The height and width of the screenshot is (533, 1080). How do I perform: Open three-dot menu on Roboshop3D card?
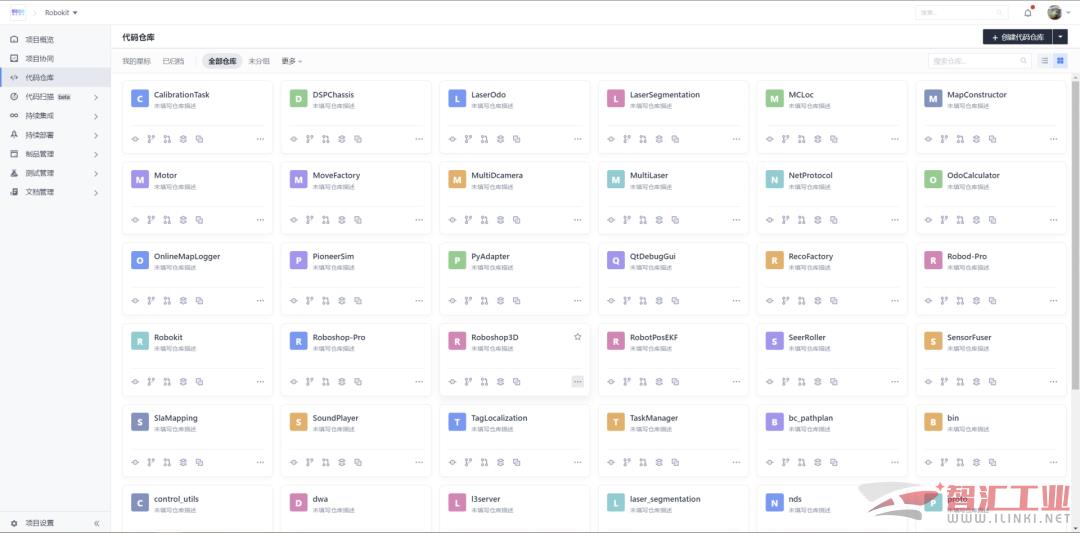click(x=577, y=382)
